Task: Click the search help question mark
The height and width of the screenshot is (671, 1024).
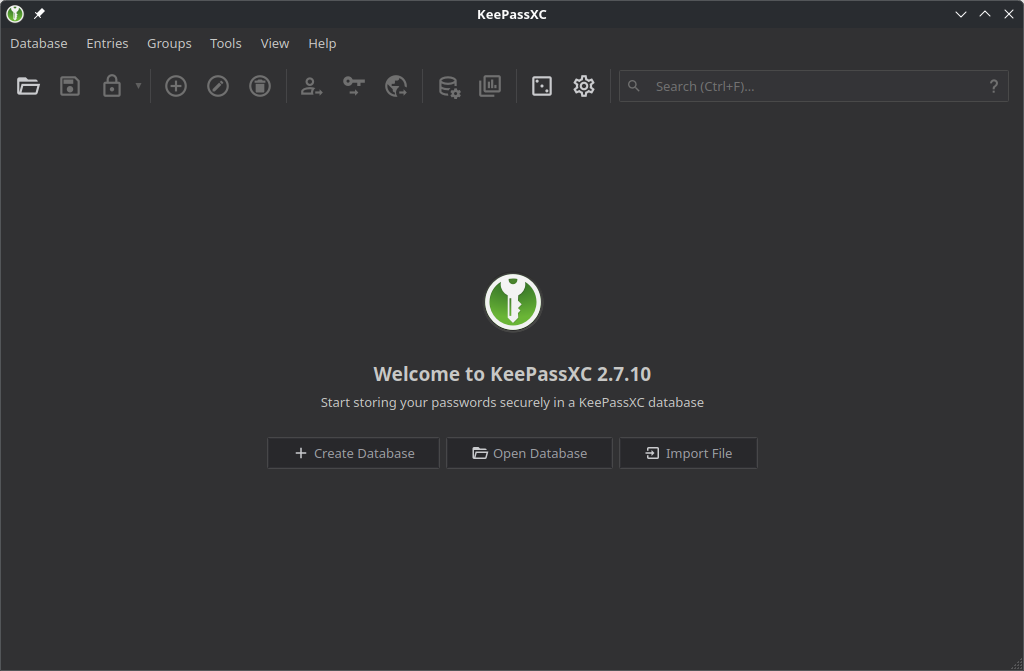Action: tap(993, 86)
